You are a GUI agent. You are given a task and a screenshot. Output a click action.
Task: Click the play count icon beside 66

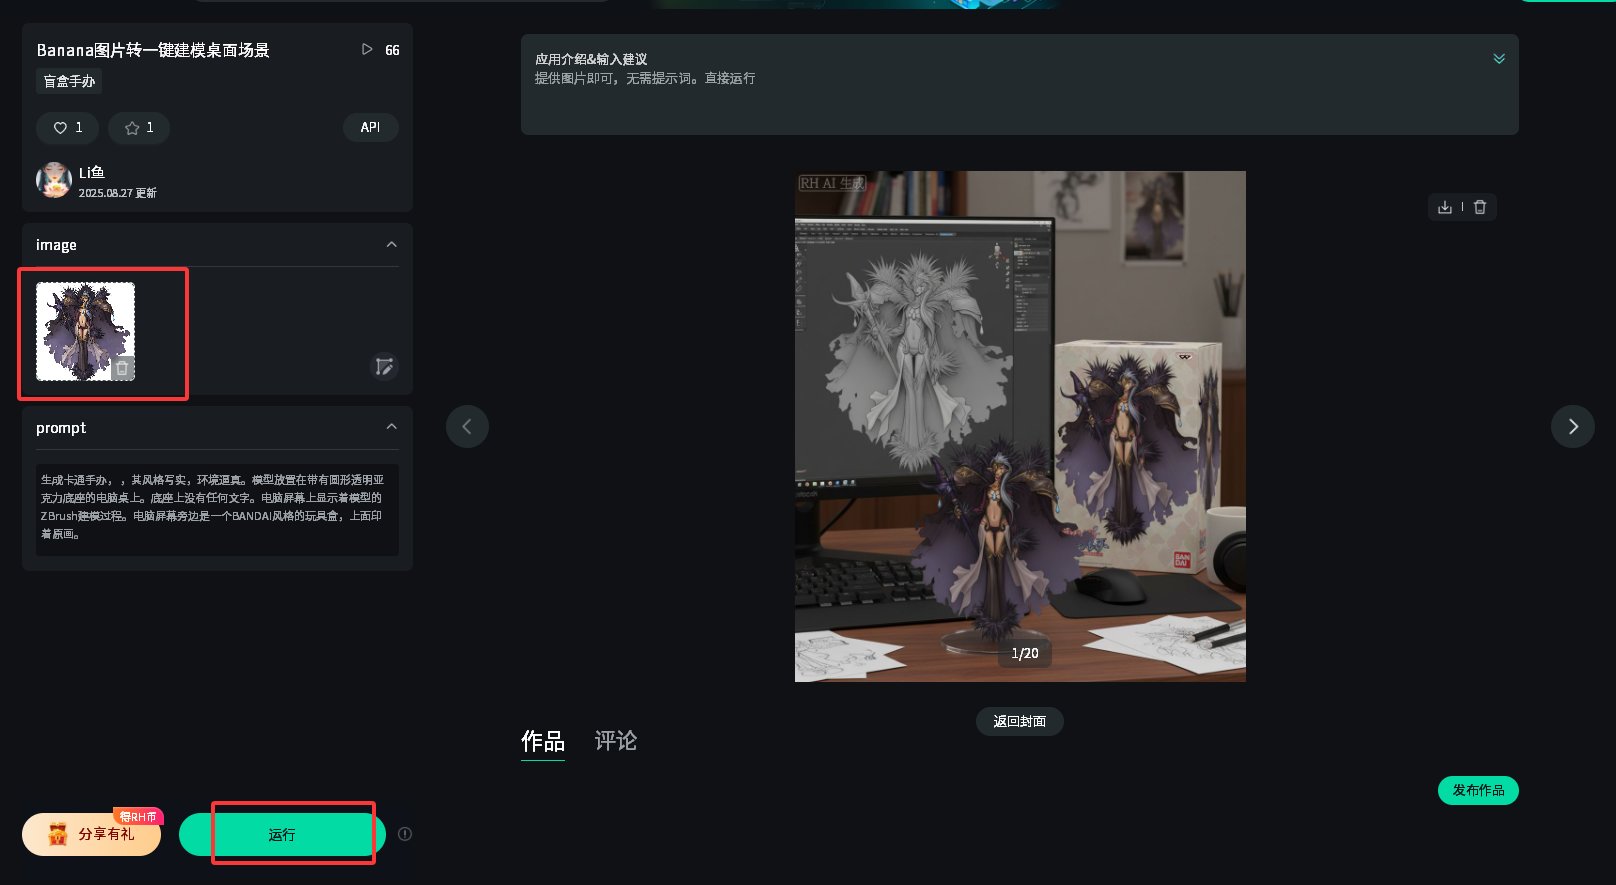click(x=367, y=49)
